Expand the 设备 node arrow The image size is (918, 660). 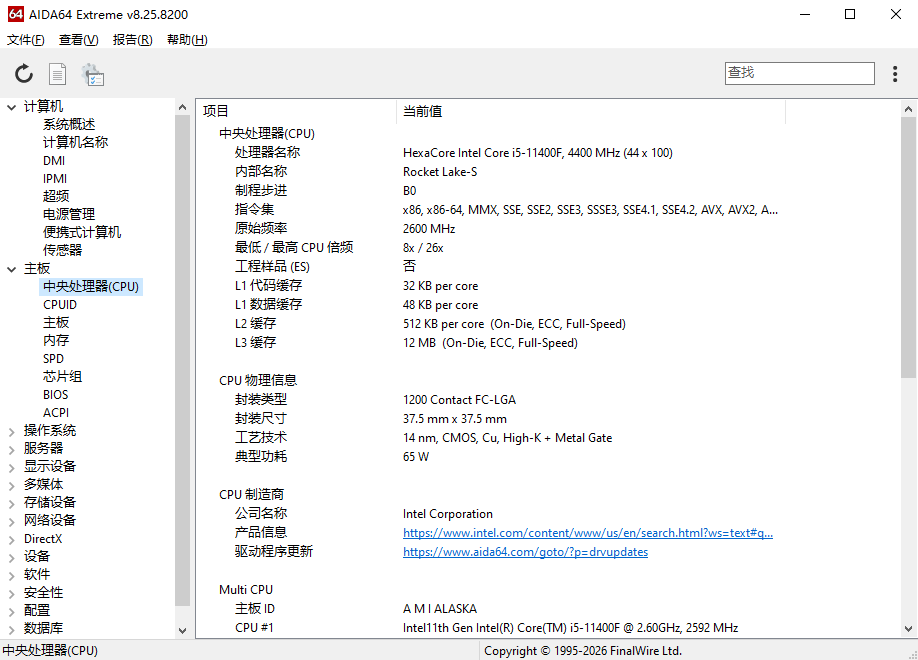click(11, 558)
